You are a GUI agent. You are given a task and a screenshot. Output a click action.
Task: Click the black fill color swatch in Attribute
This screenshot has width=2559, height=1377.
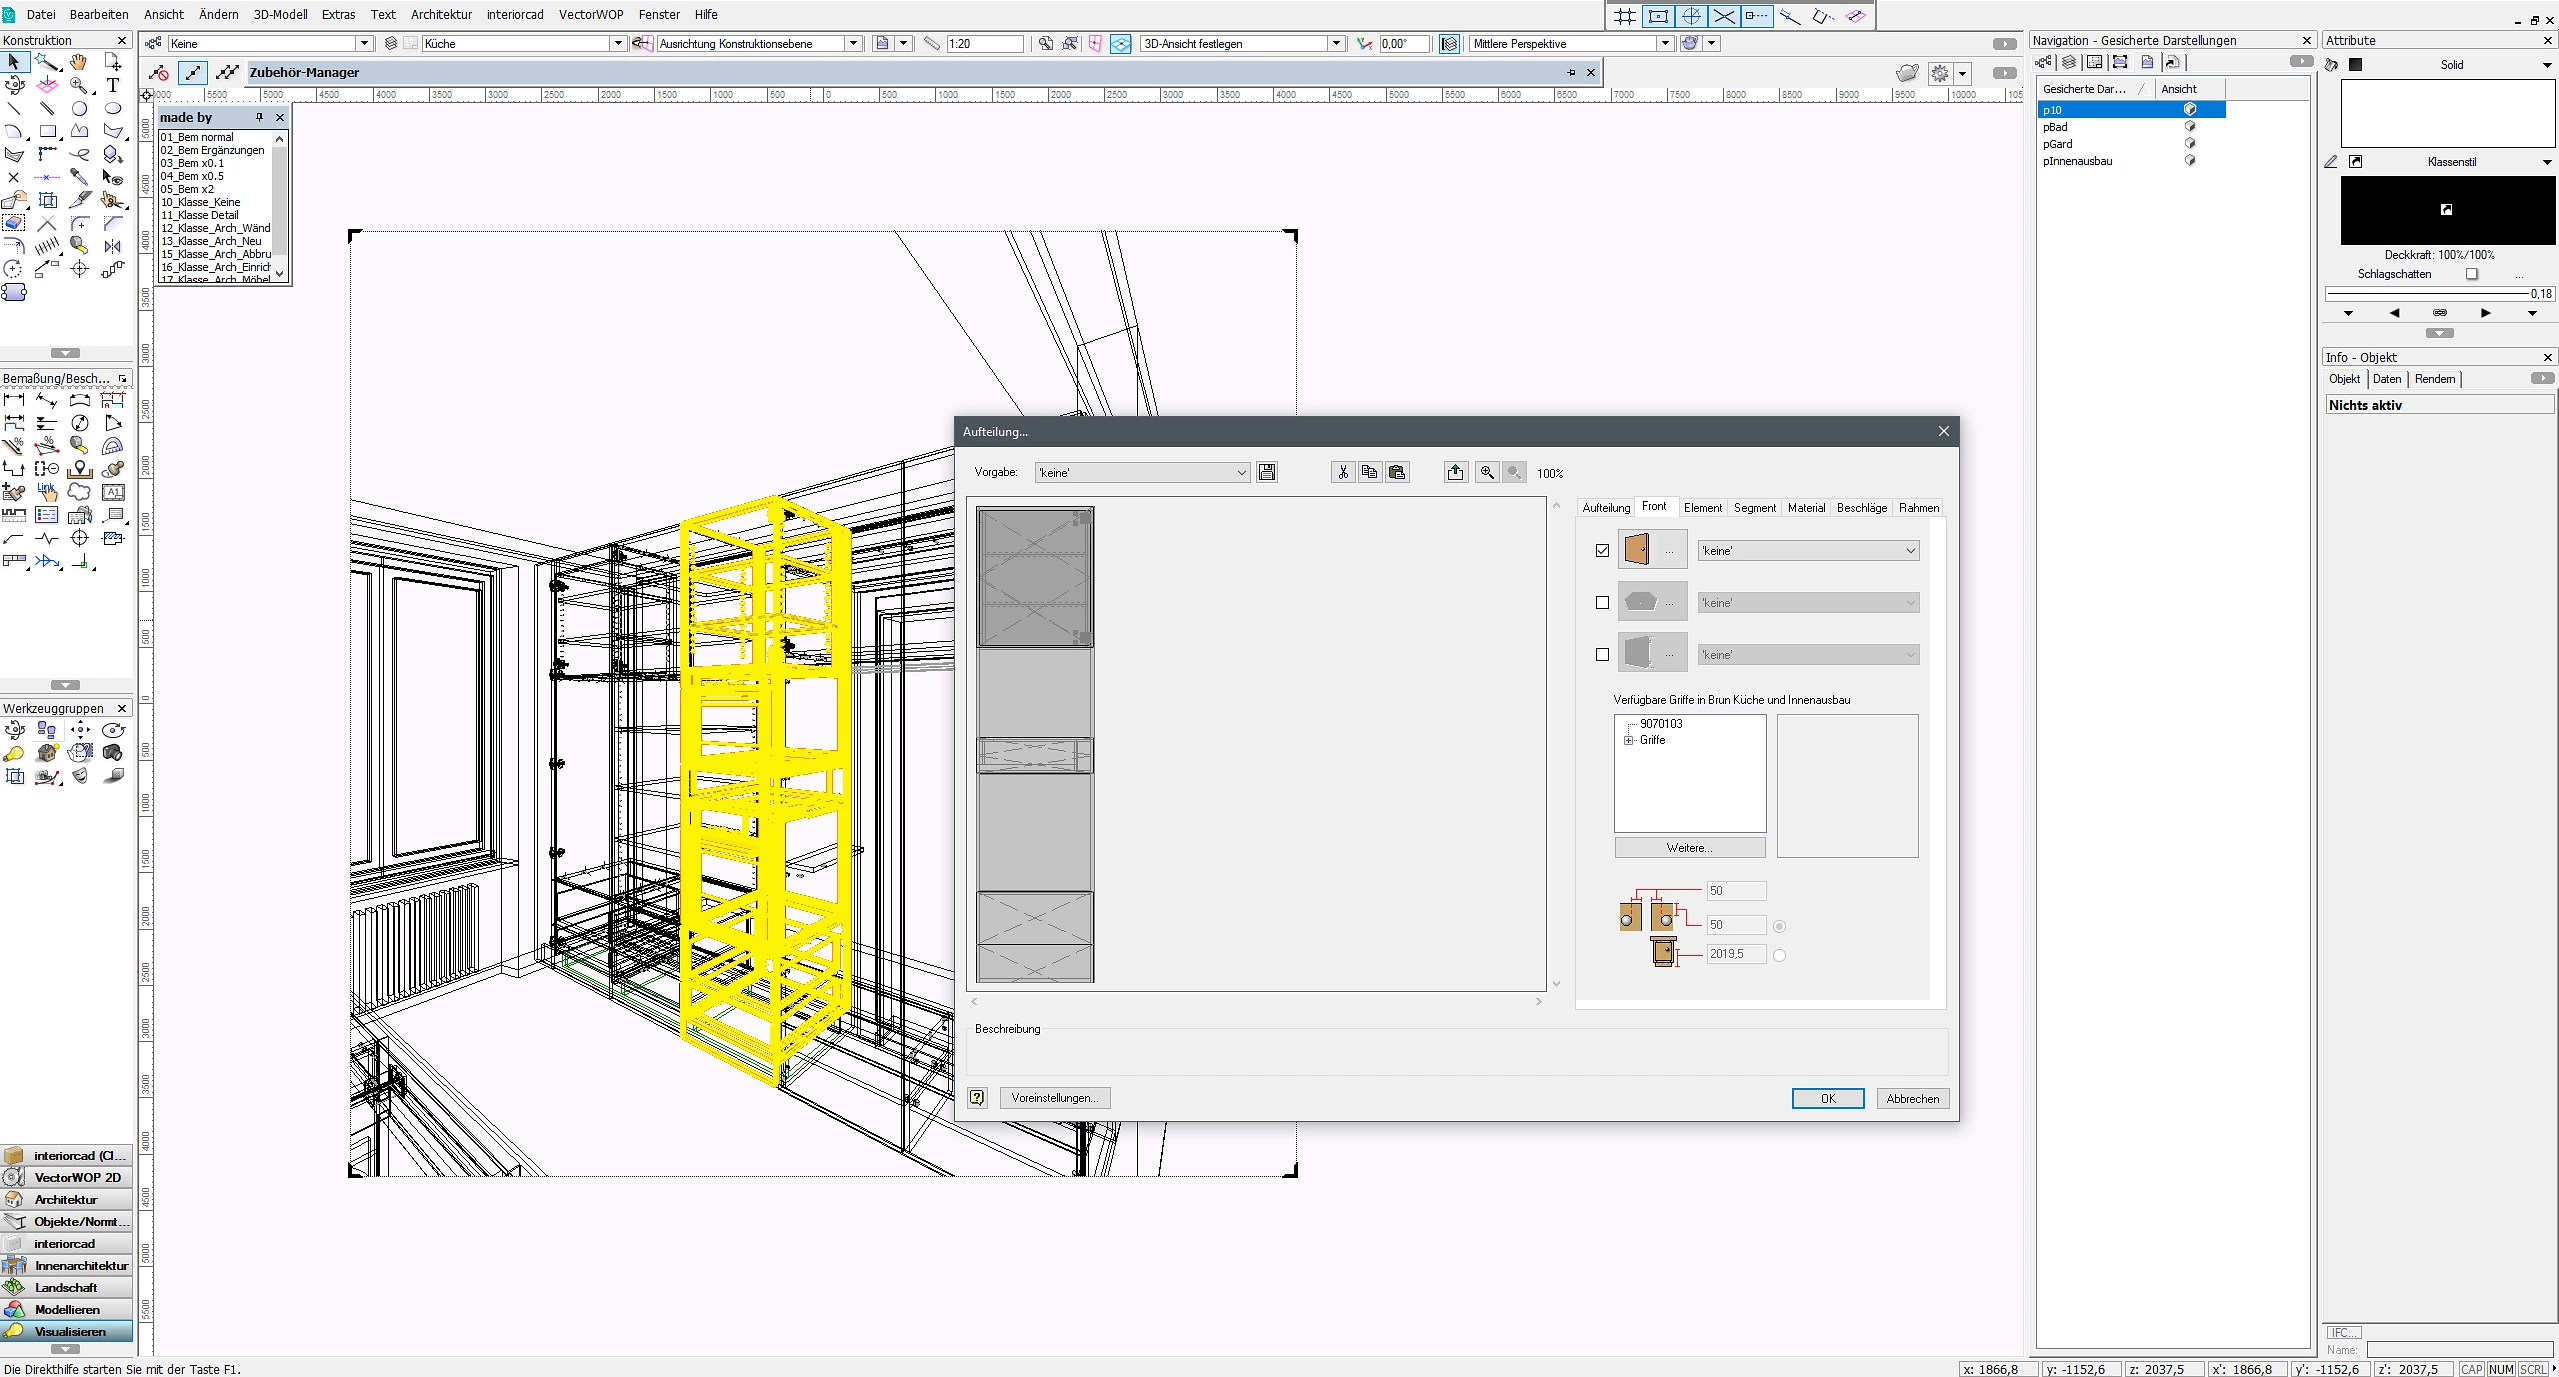pyautogui.click(x=2355, y=65)
